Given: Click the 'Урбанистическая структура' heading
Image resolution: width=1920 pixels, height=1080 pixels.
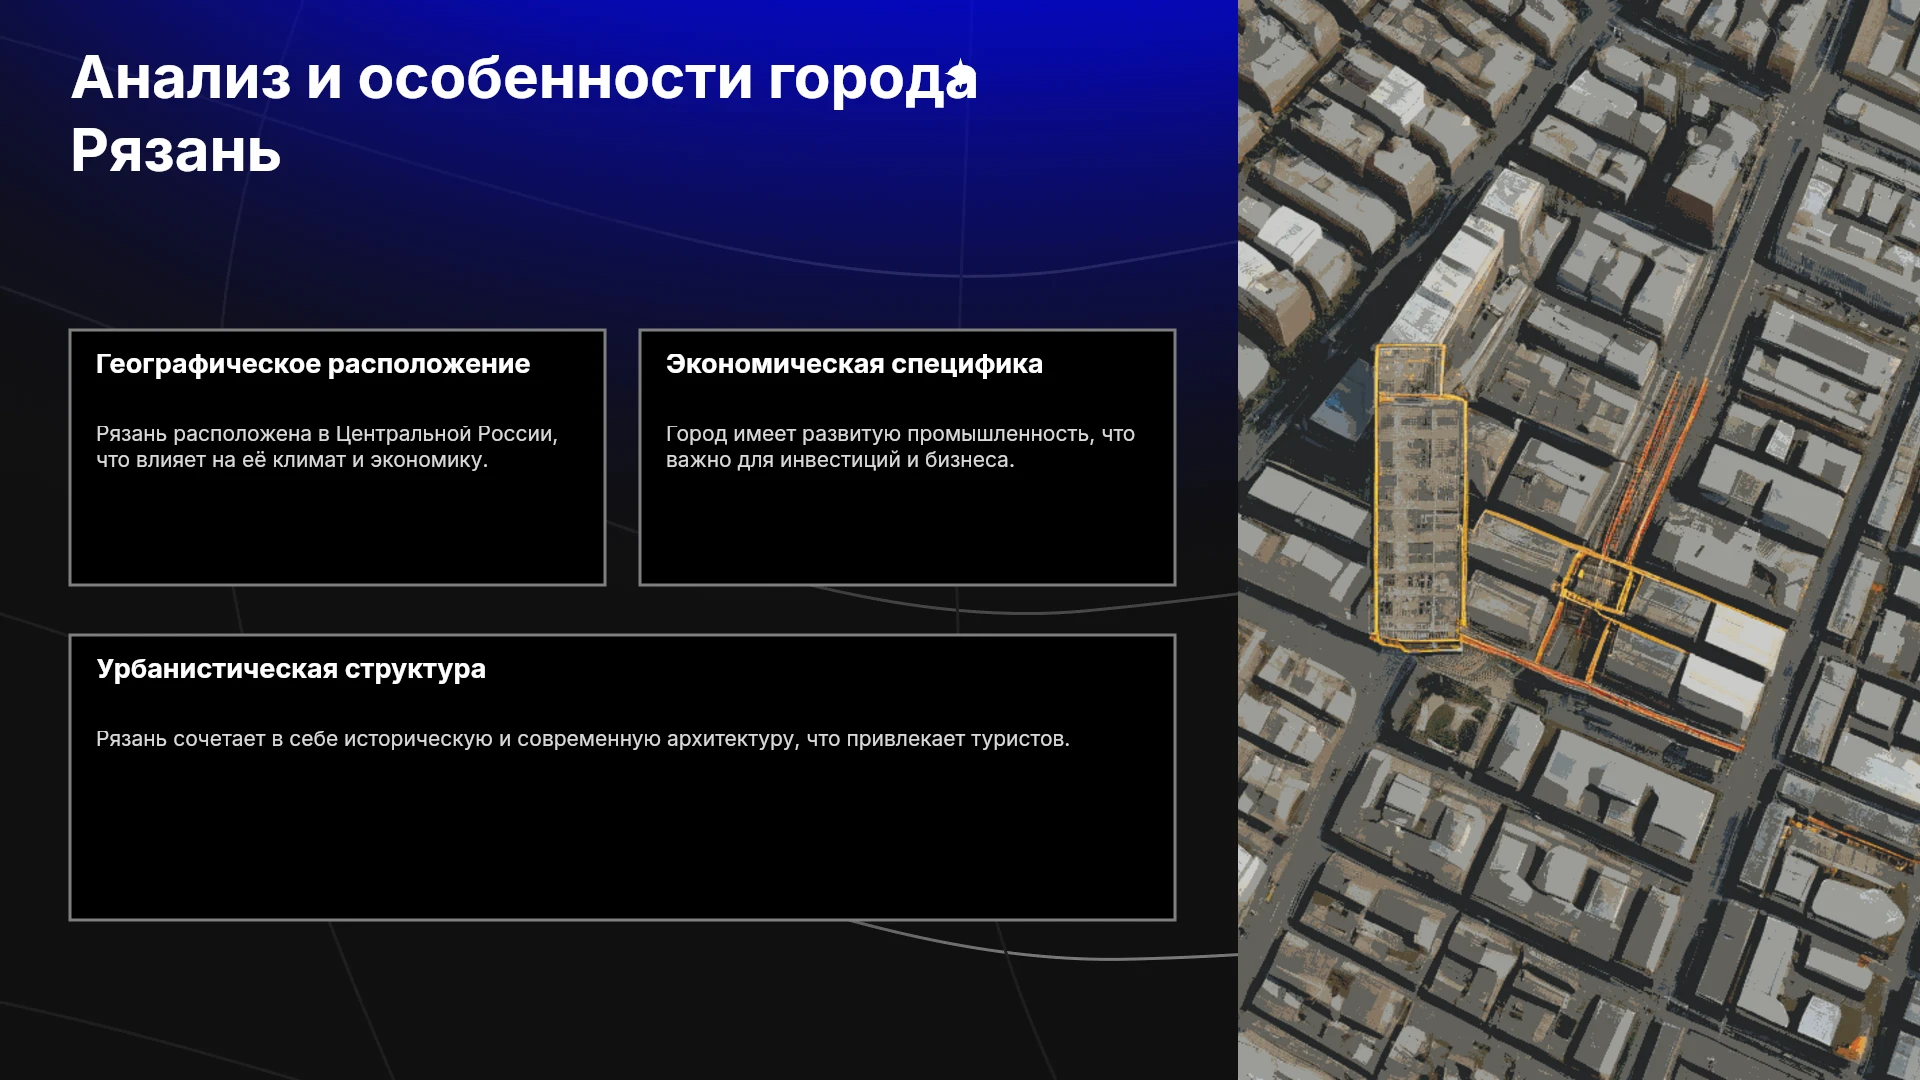Looking at the screenshot, I should (x=291, y=669).
